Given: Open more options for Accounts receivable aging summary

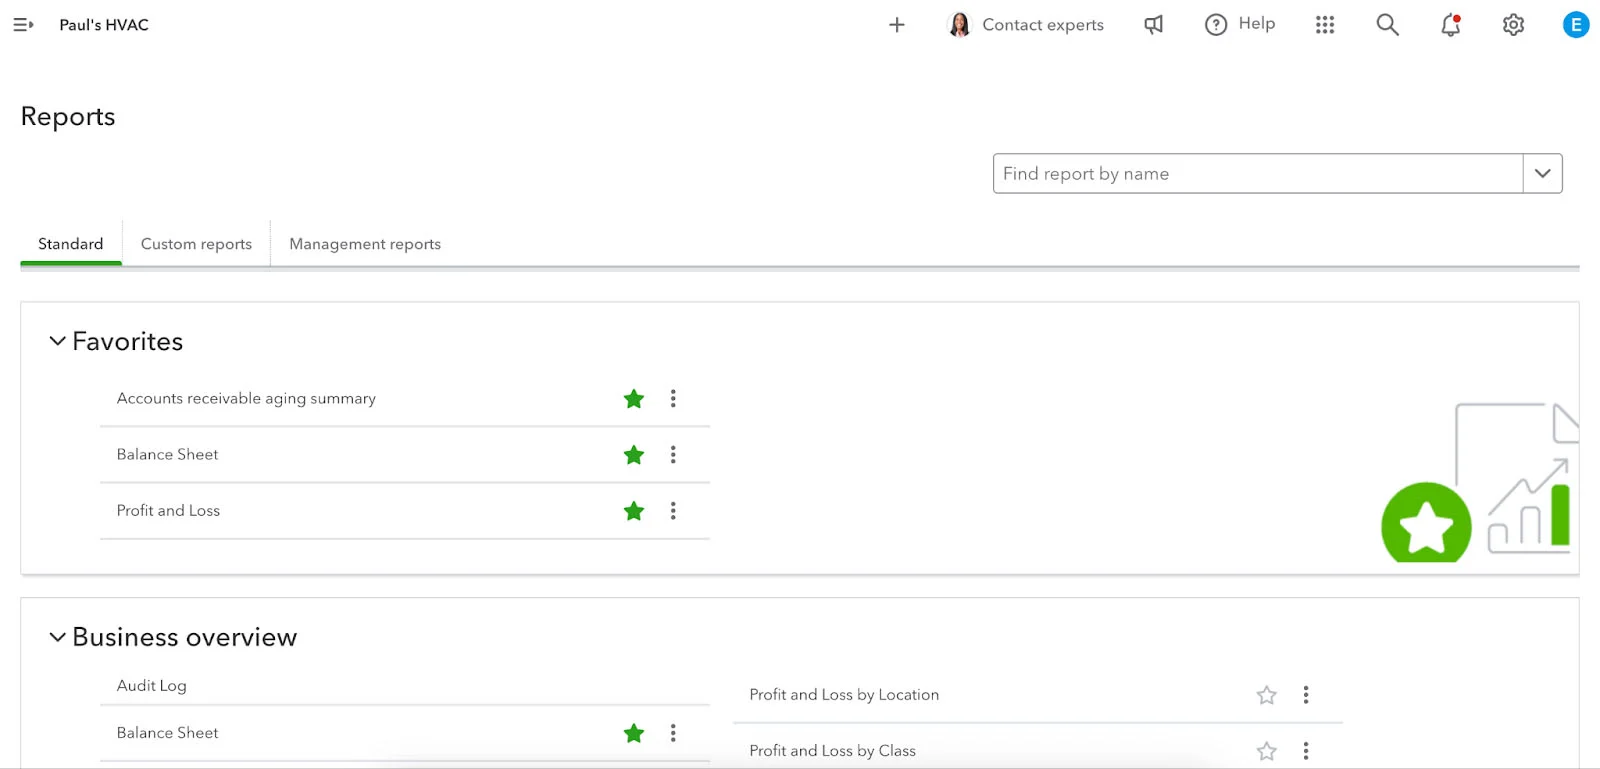Looking at the screenshot, I should (x=673, y=399).
